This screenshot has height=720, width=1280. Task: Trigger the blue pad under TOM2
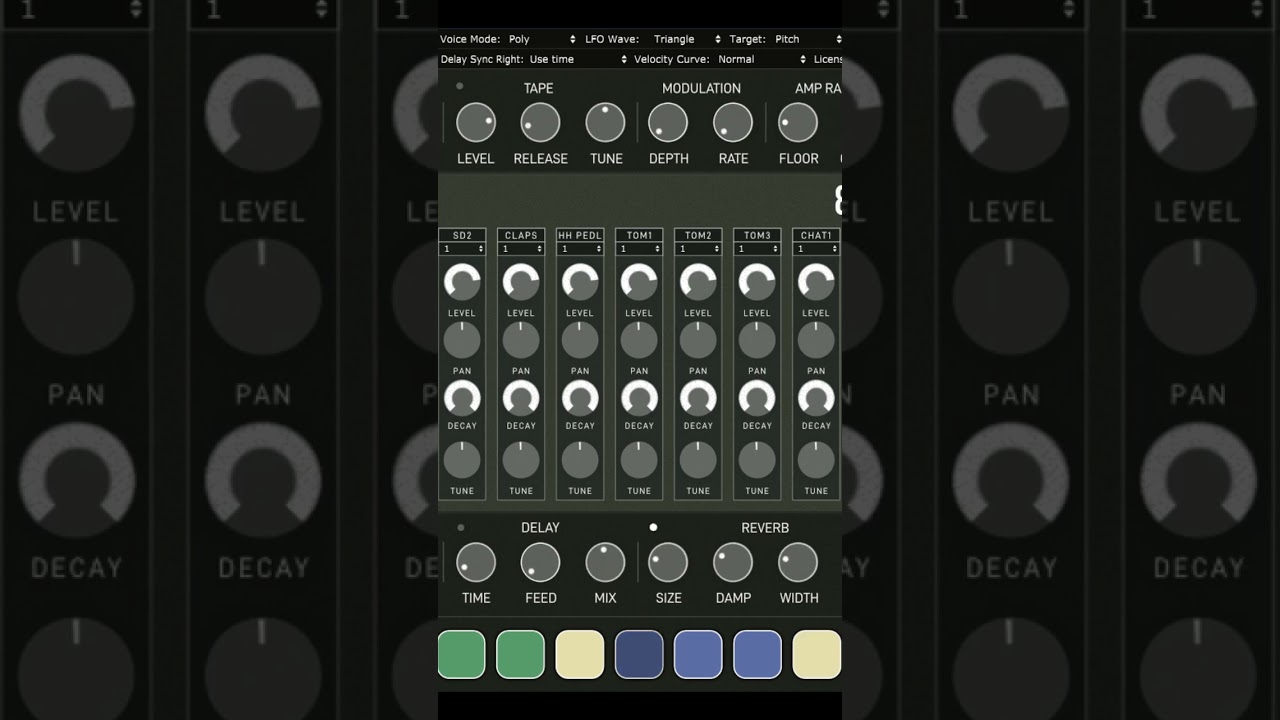[x=698, y=654]
